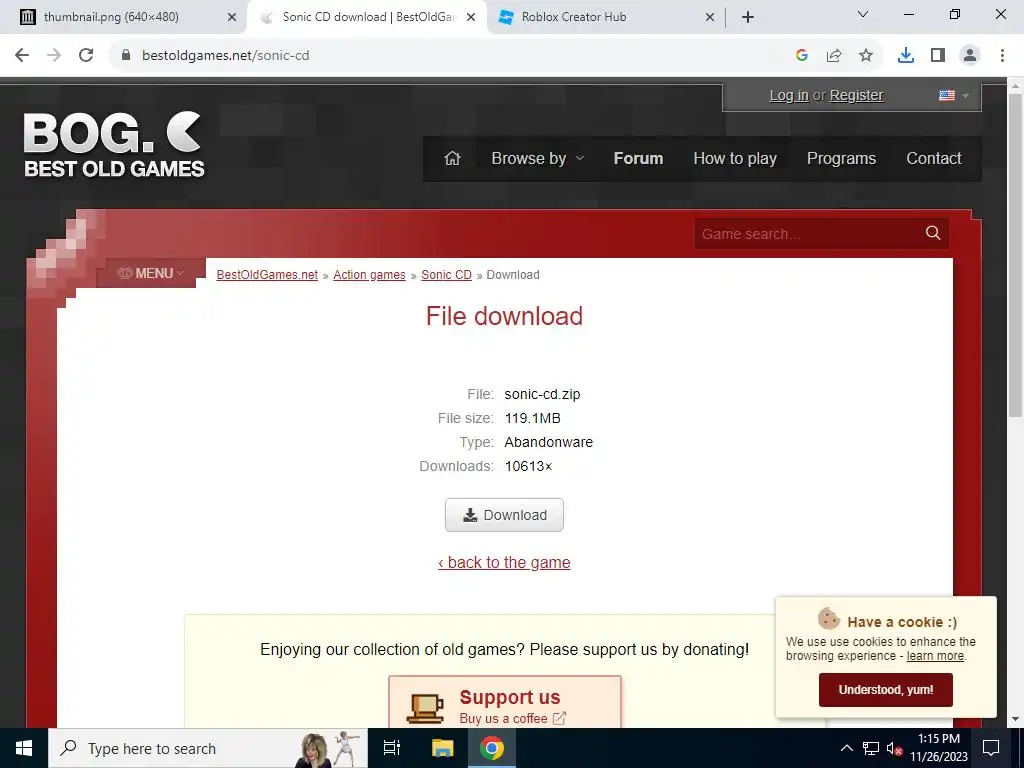Click the Register link
Screen dimensions: 1024x768
(856, 95)
